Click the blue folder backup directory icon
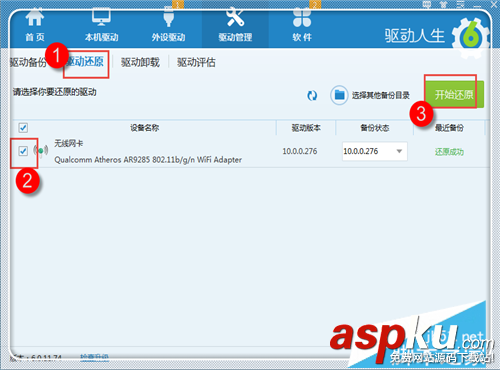This screenshot has height=370, width=500. 339,95
